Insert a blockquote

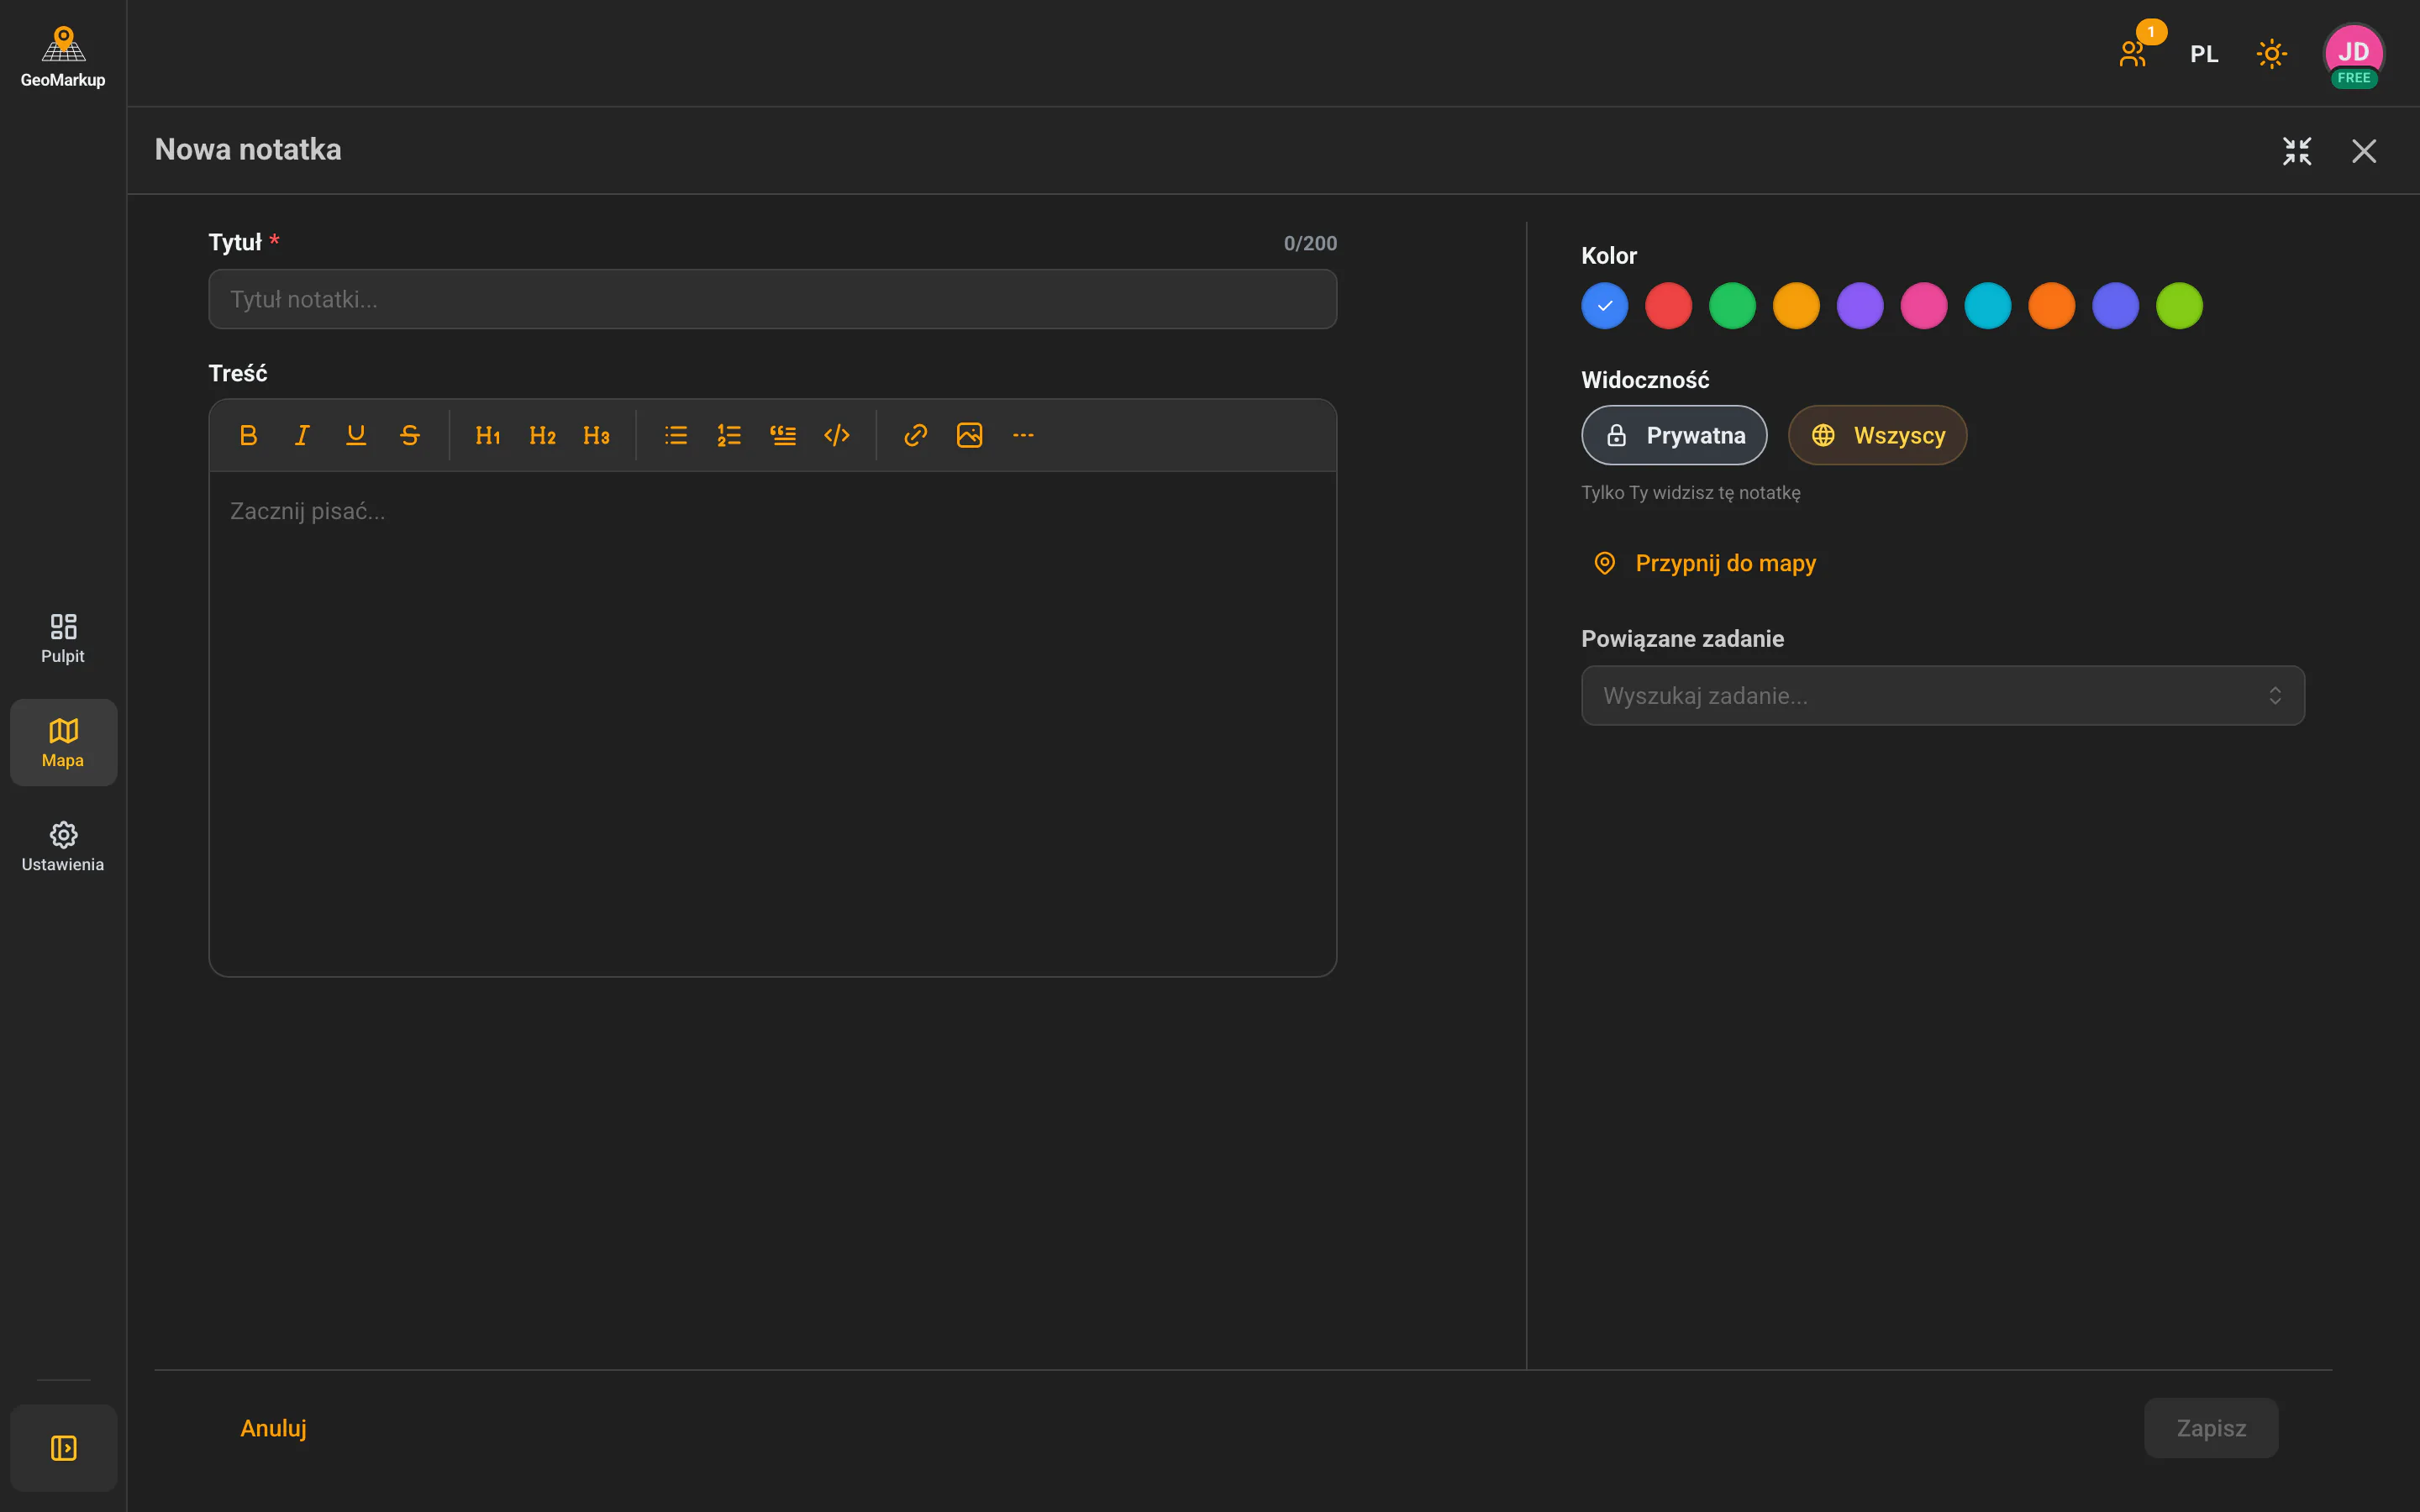[x=783, y=435]
